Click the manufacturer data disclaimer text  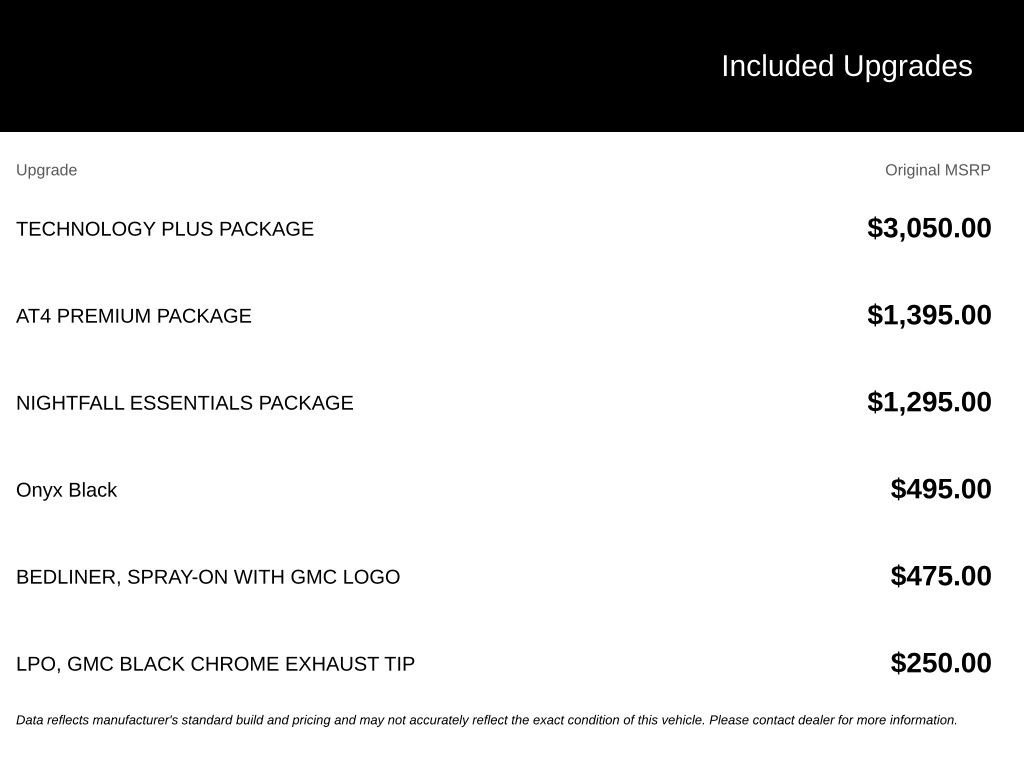click(487, 720)
